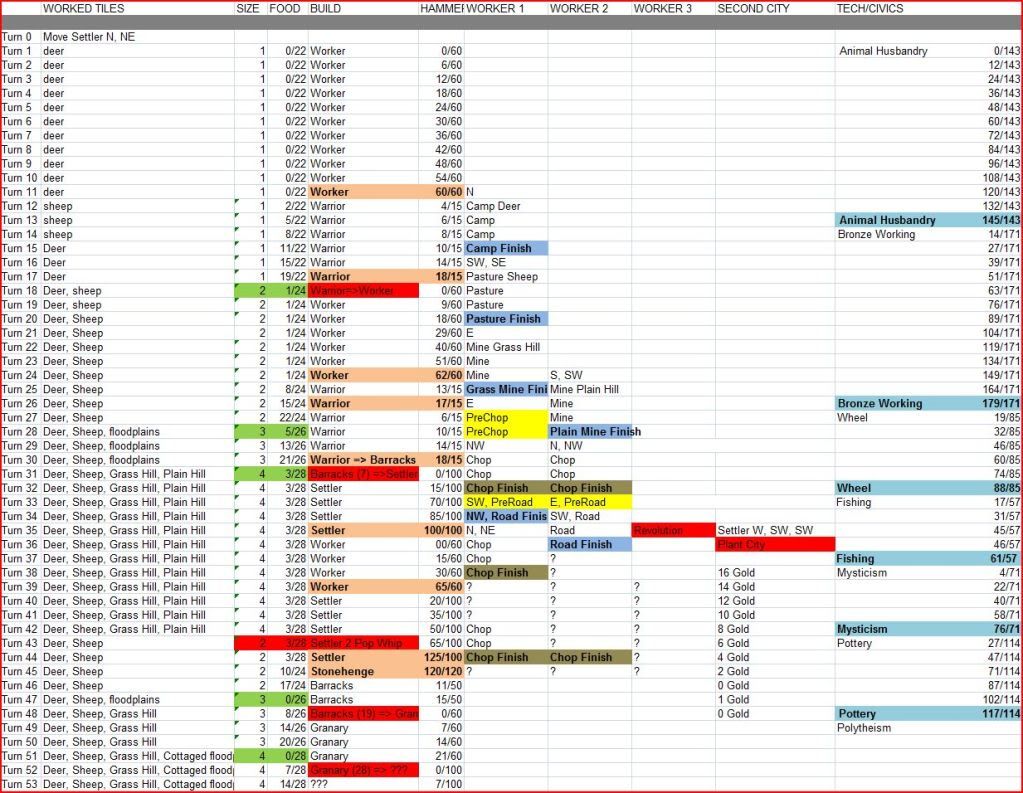1023x793 pixels.
Task: Select the red 'Warrior=>Worker' cell
Action: pyautogui.click(x=362, y=291)
